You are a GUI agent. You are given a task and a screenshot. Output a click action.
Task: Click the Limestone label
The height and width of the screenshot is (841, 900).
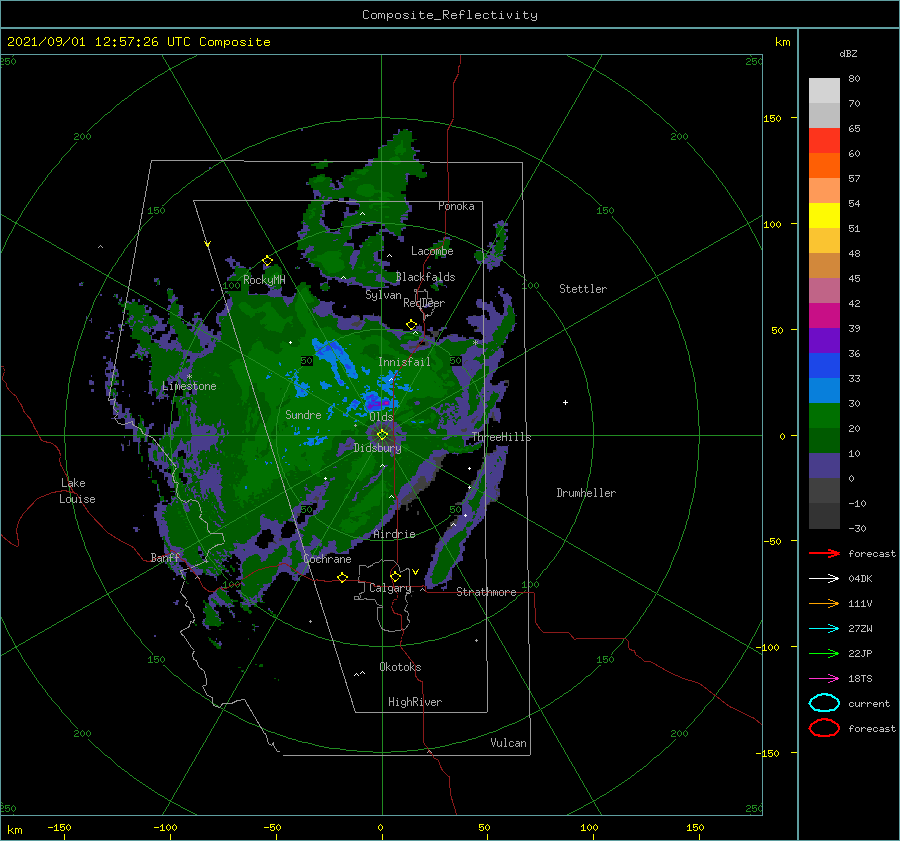point(189,386)
